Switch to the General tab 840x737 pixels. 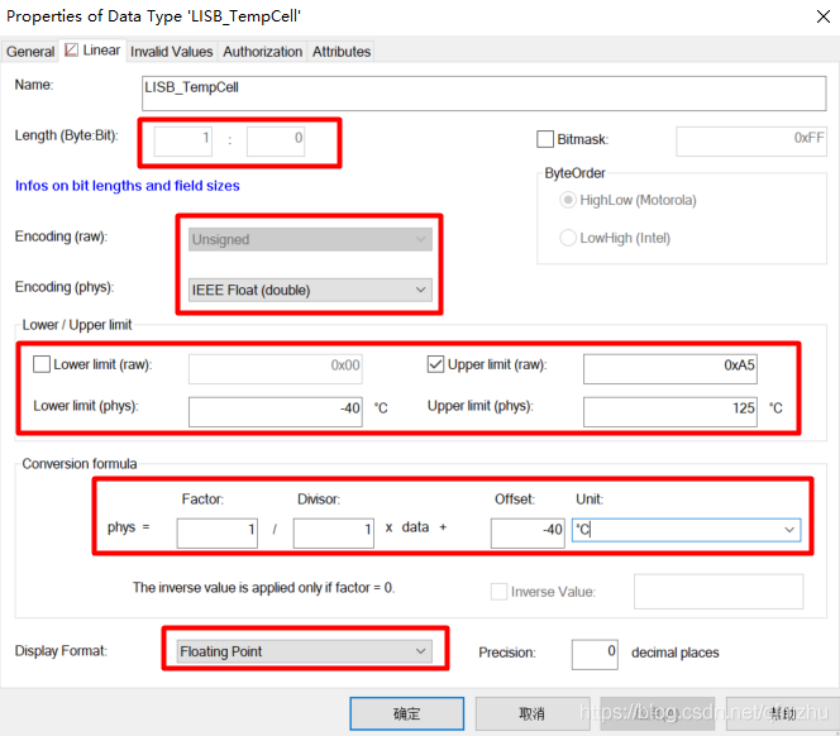[x=31, y=52]
